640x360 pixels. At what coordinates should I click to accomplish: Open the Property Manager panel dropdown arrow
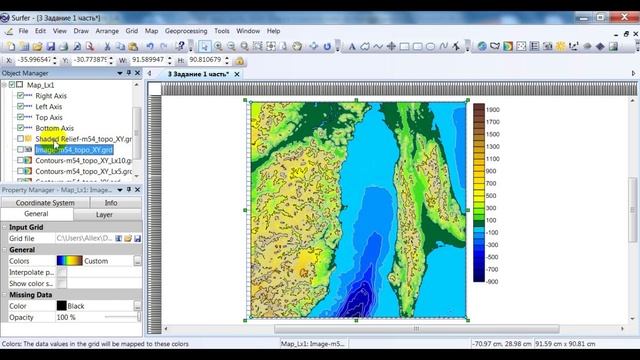pyautogui.click(x=120, y=190)
